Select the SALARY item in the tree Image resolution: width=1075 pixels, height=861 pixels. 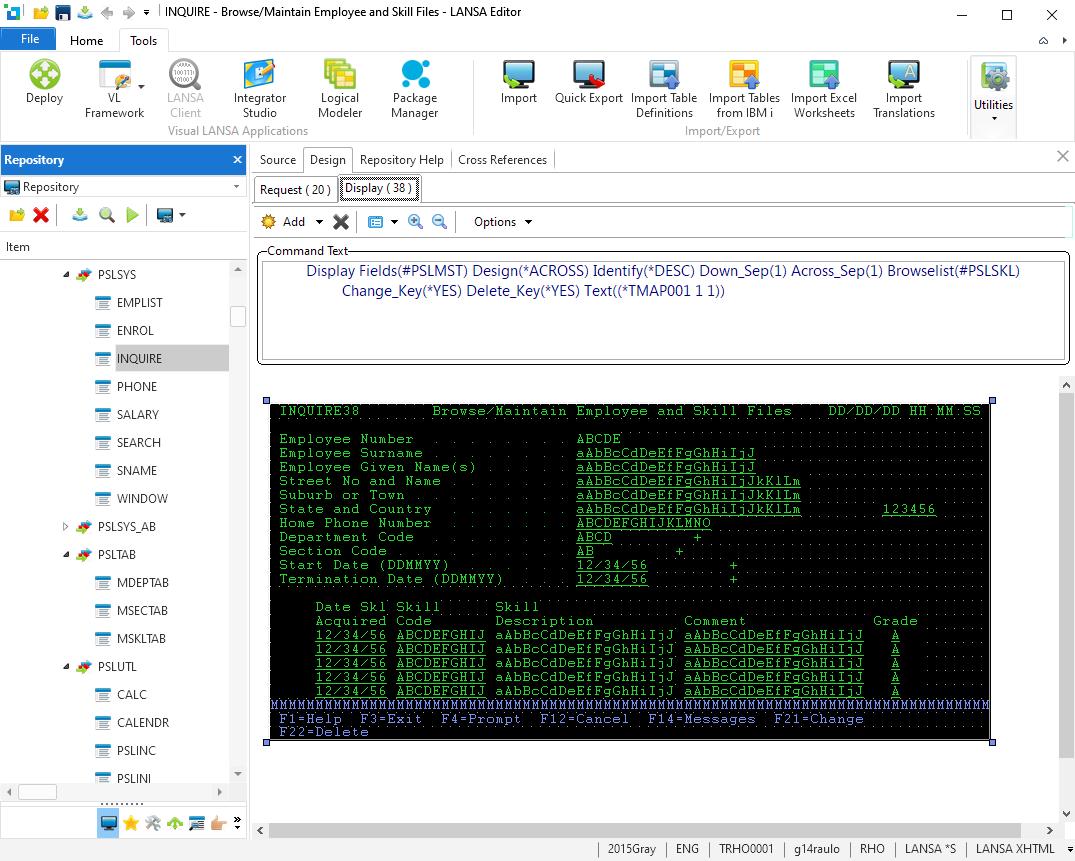pos(138,415)
